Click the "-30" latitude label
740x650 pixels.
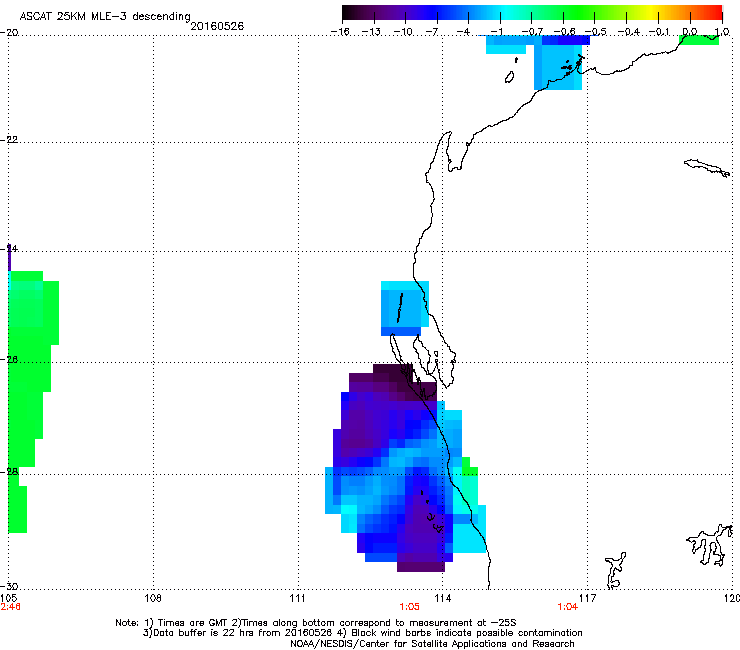pyautogui.click(x=9, y=586)
